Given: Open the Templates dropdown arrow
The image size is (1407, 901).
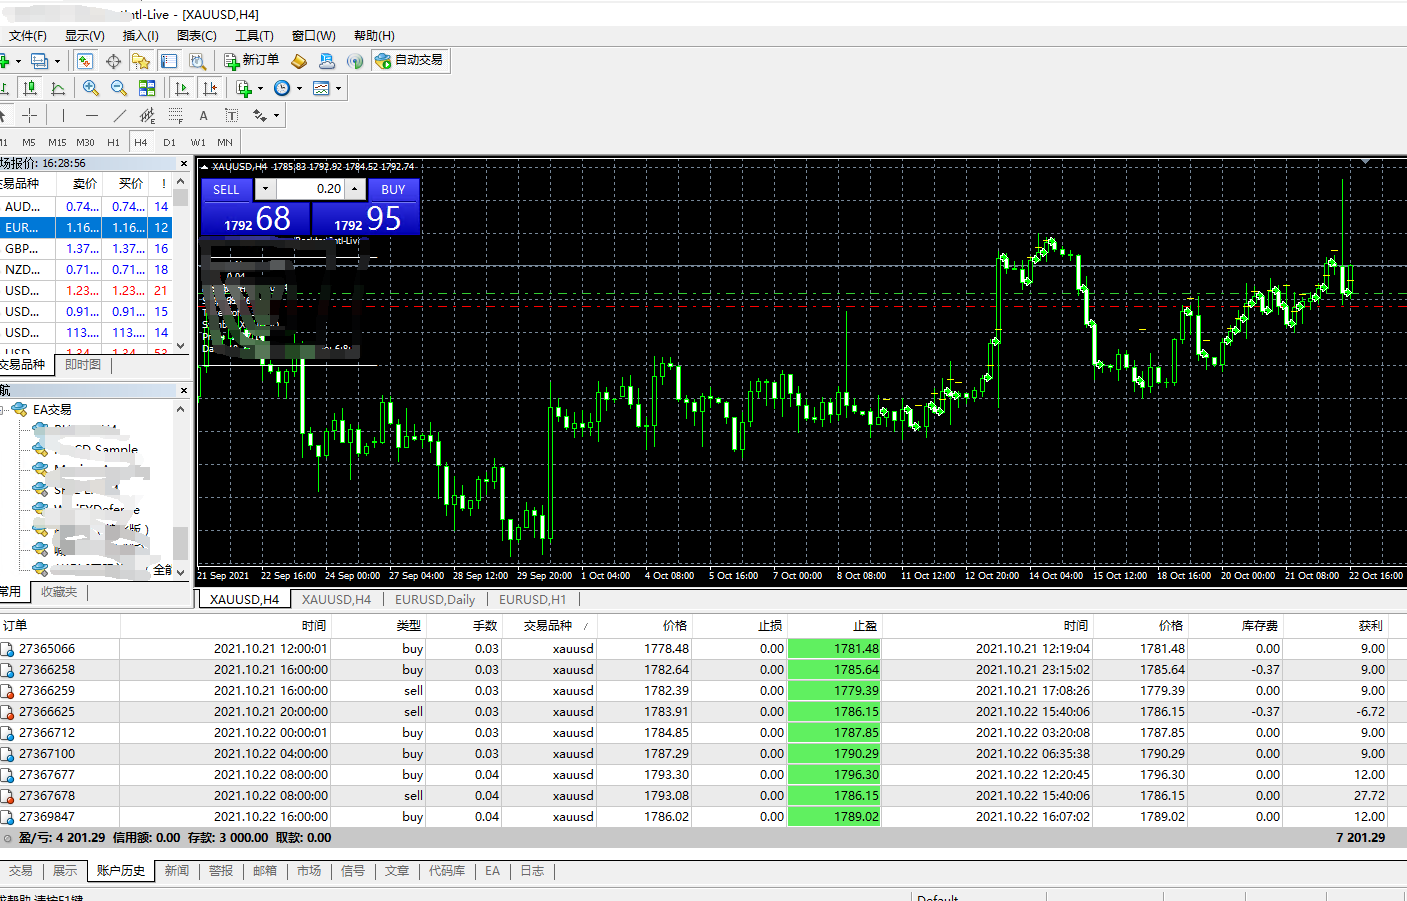Looking at the screenshot, I should coord(338,88).
